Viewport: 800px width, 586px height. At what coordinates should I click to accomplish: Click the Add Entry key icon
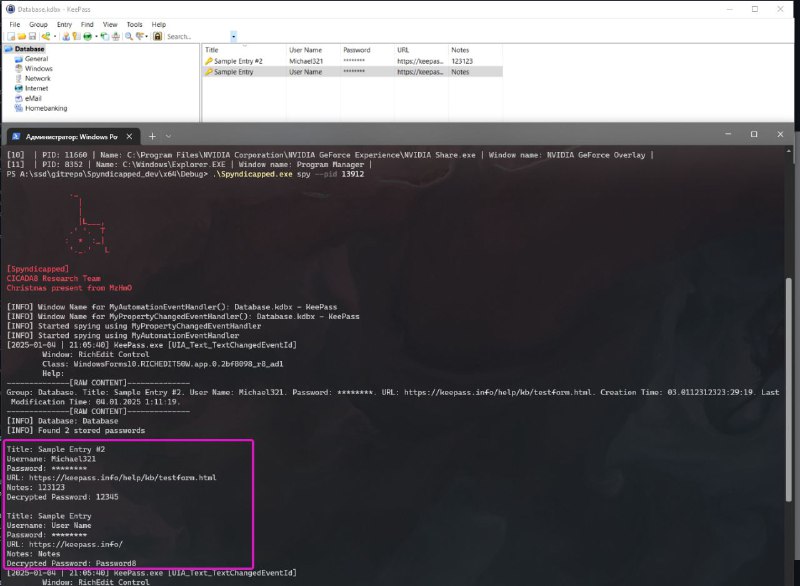pos(46,36)
